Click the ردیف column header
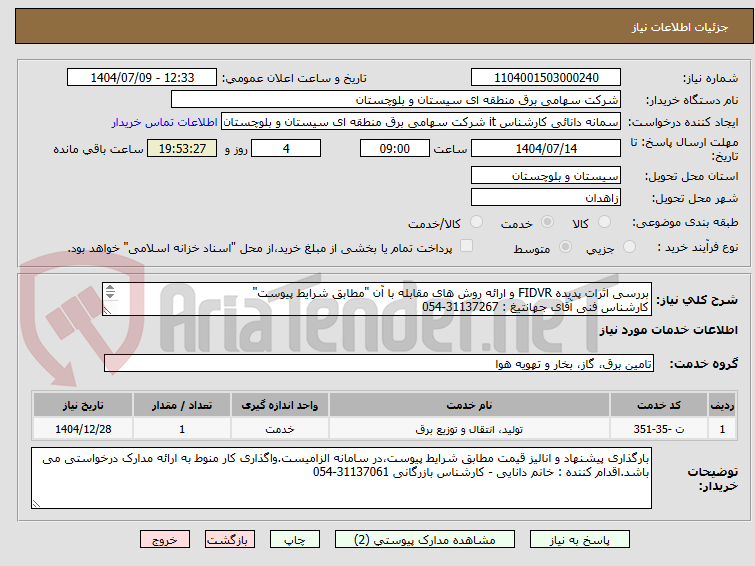This screenshot has height=566, width=755. [722, 405]
